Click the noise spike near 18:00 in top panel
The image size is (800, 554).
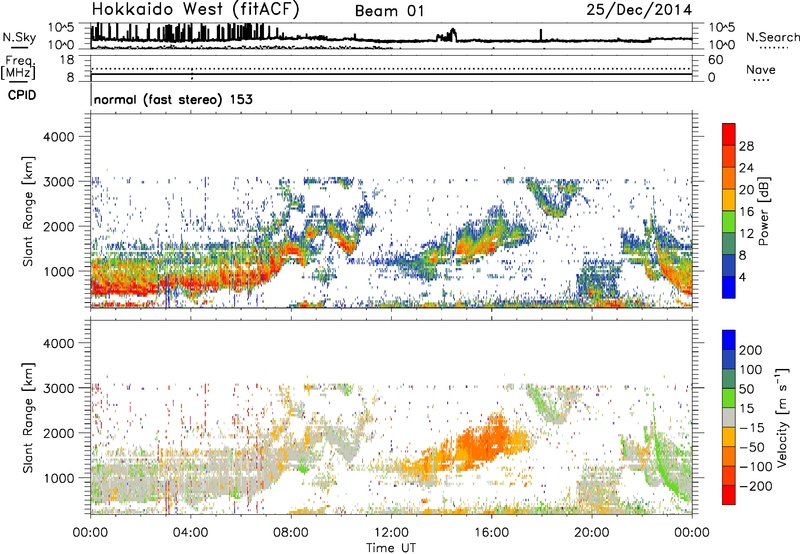coord(541,34)
